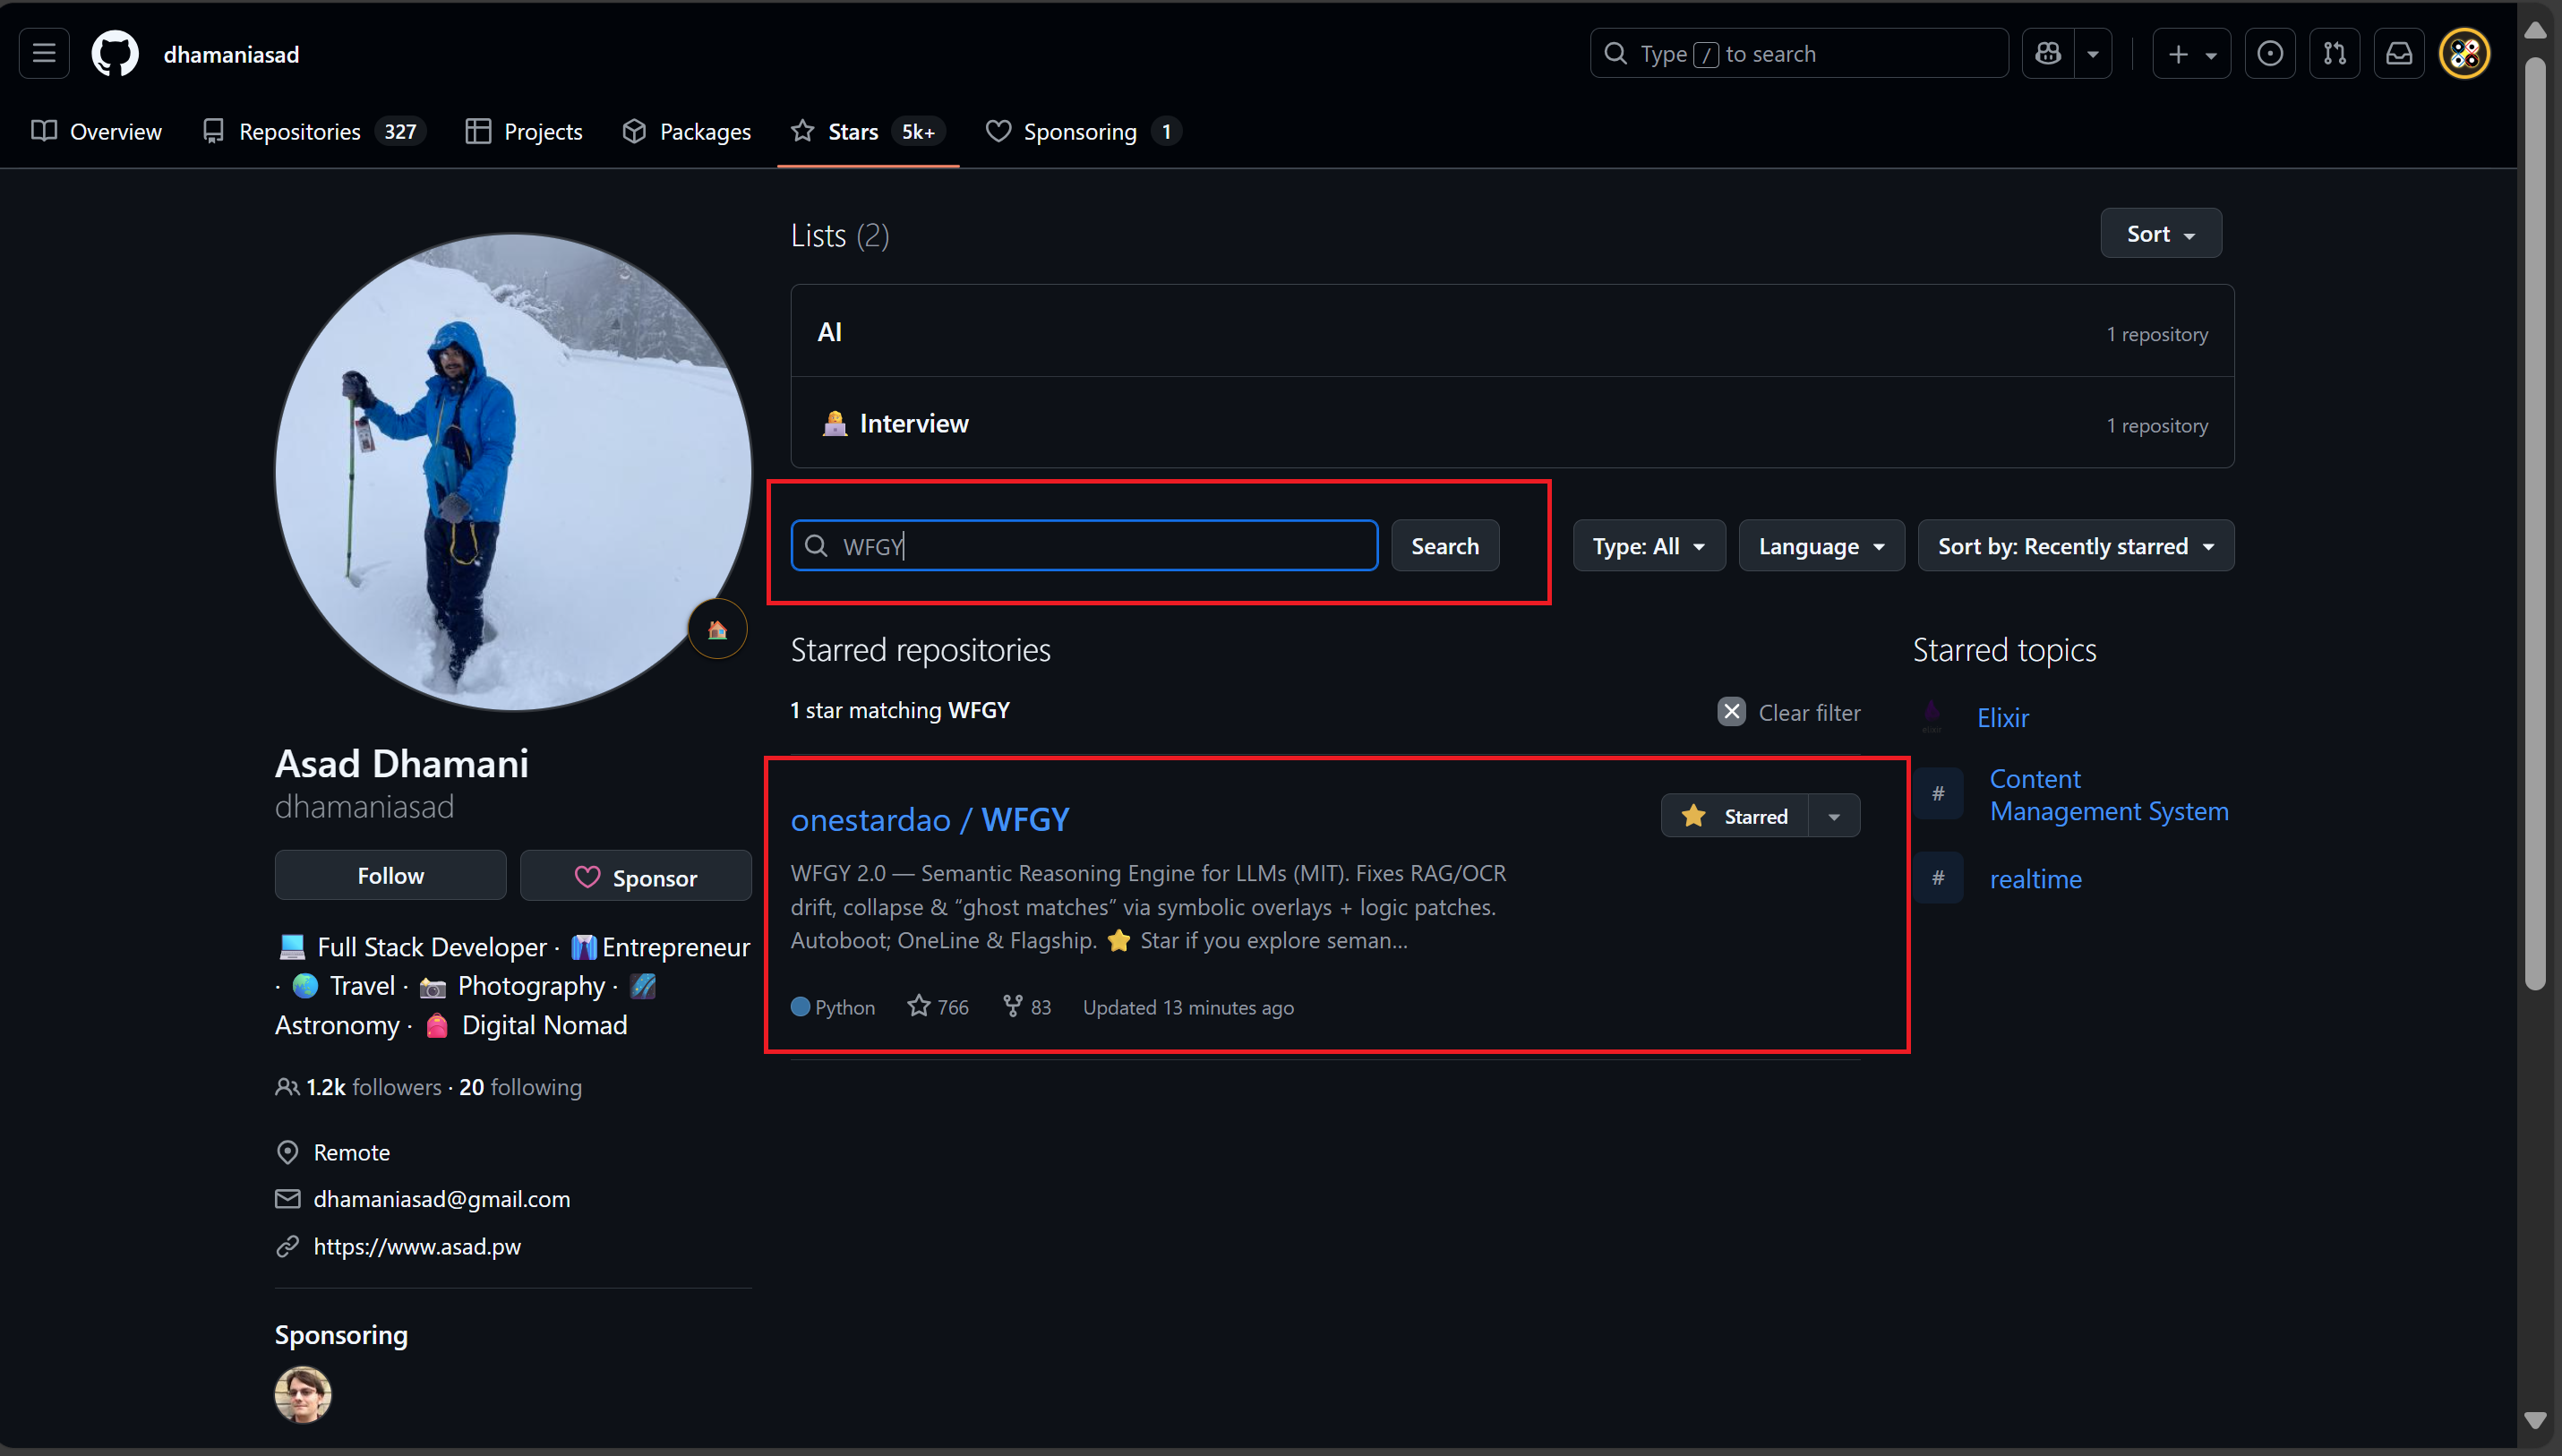Expand Sort by Recently starred dropdown
Screen dimensions: 2562x1456
tap(2075, 546)
